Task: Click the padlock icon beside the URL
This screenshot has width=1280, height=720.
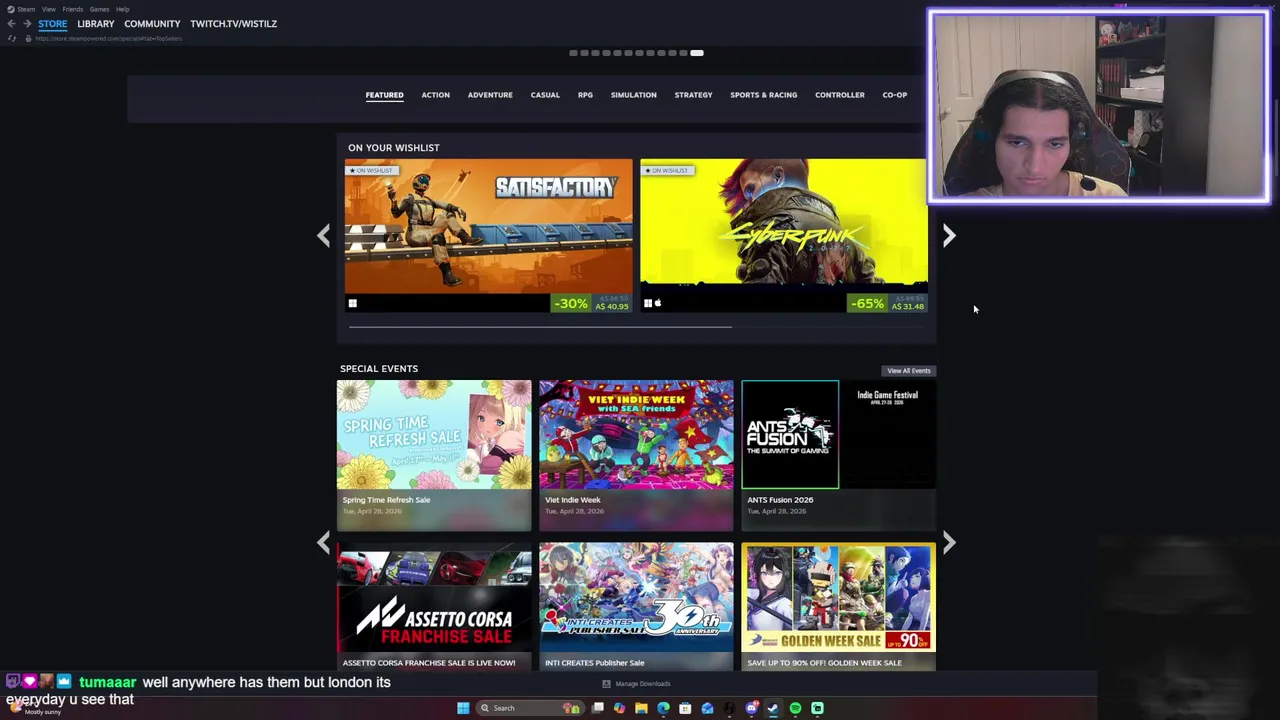Action: pos(28,38)
